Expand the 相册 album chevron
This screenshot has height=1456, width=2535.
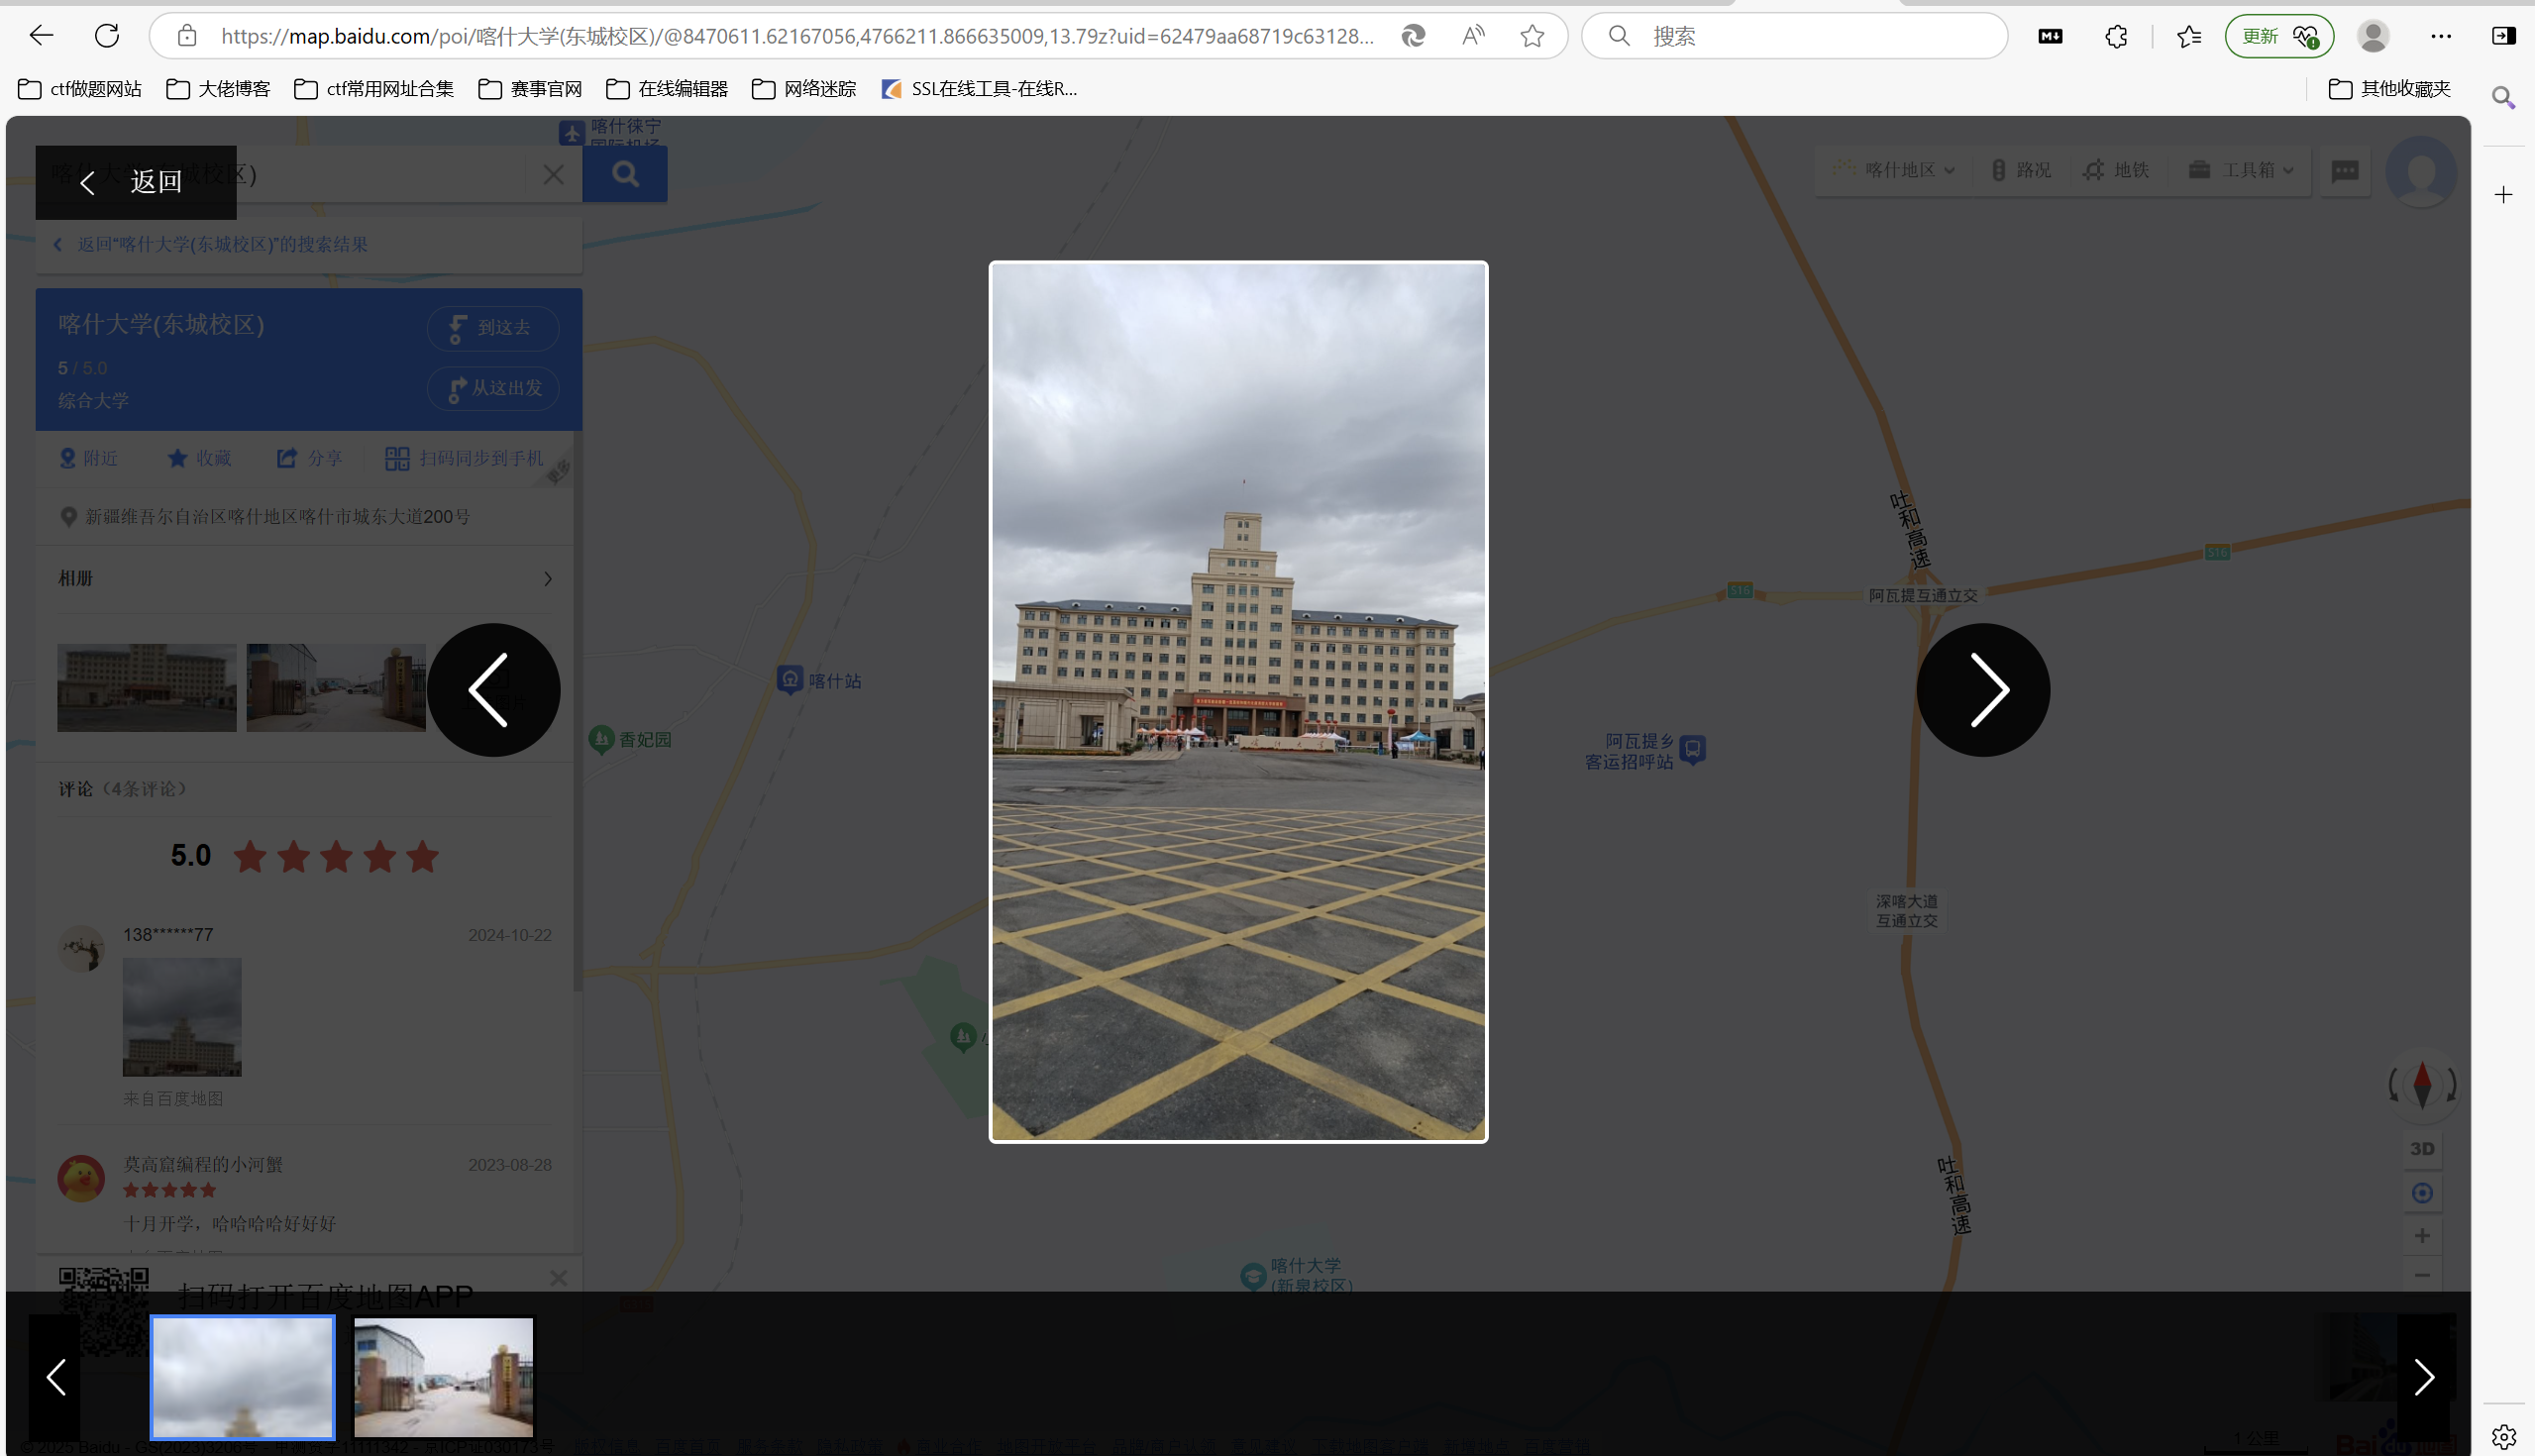click(x=547, y=579)
